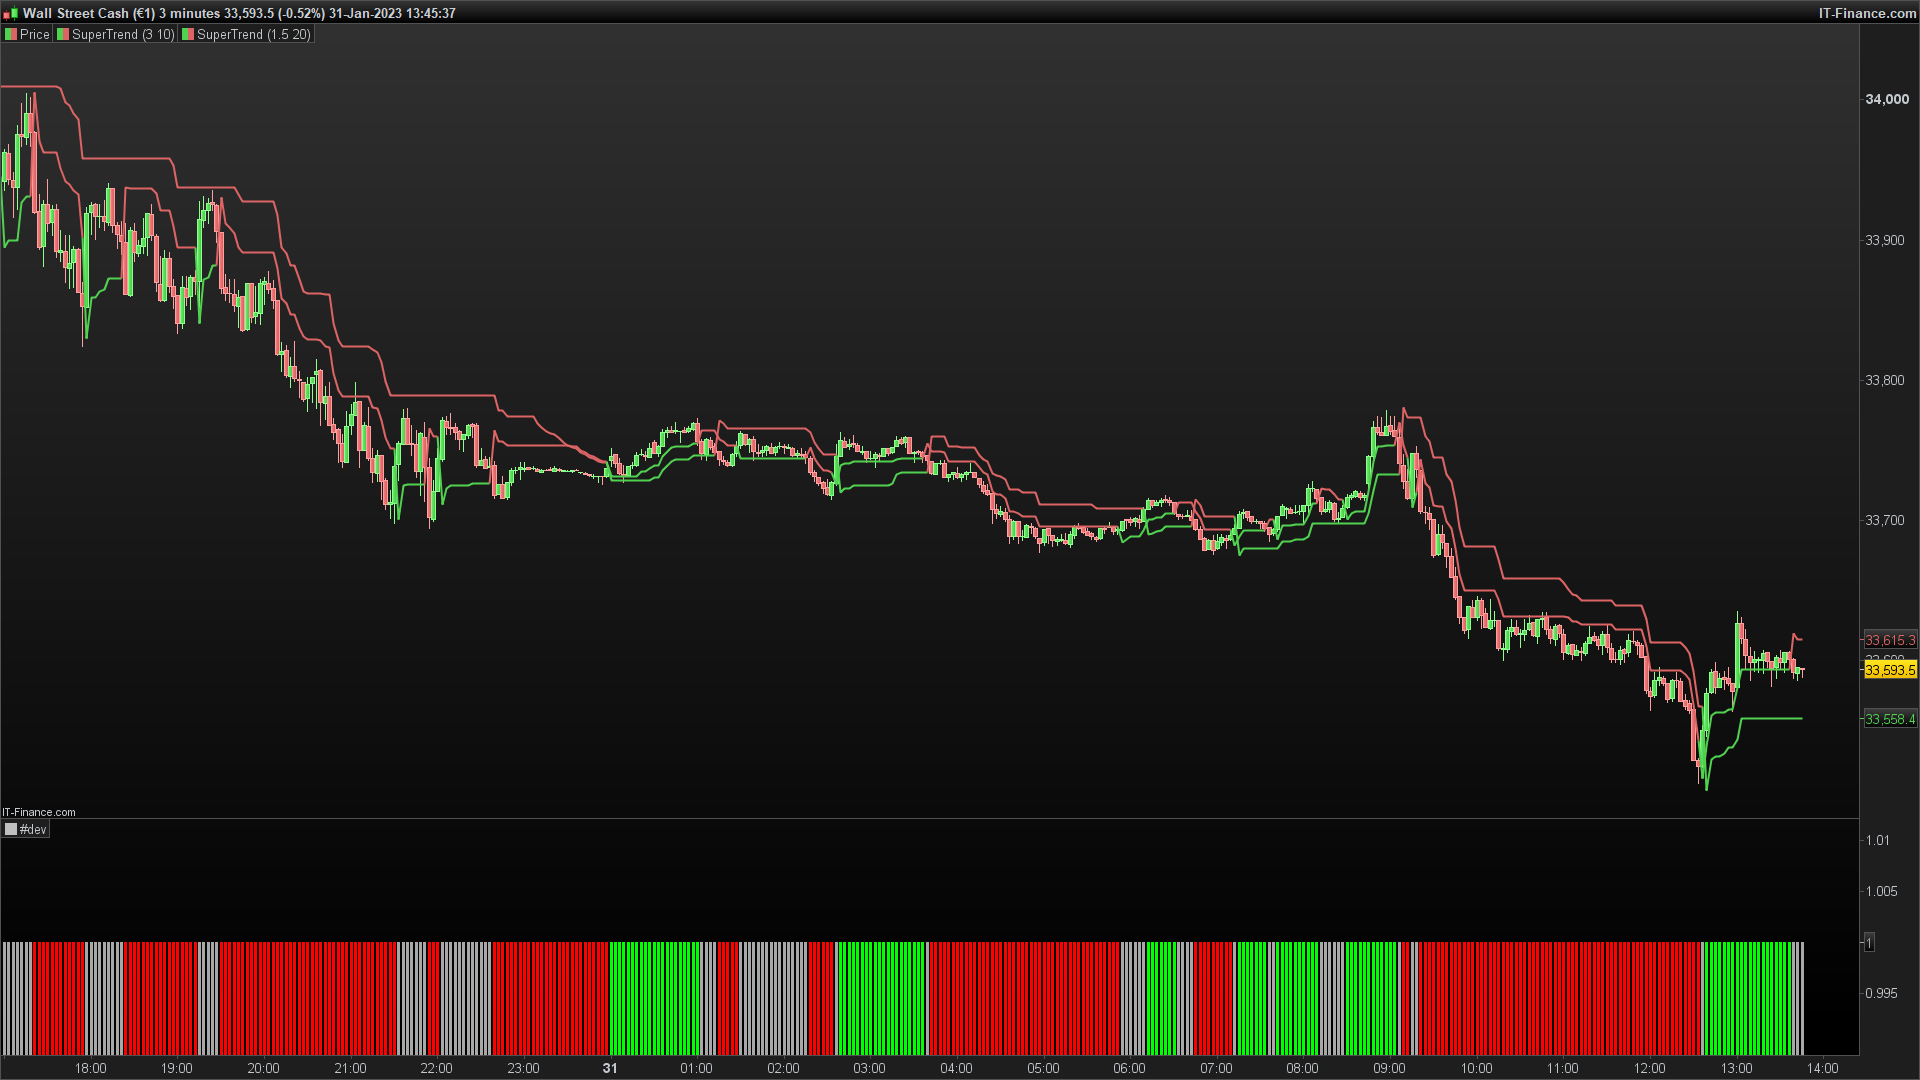Select the #dev indicator label
The height and width of the screenshot is (1080, 1920).
point(33,830)
